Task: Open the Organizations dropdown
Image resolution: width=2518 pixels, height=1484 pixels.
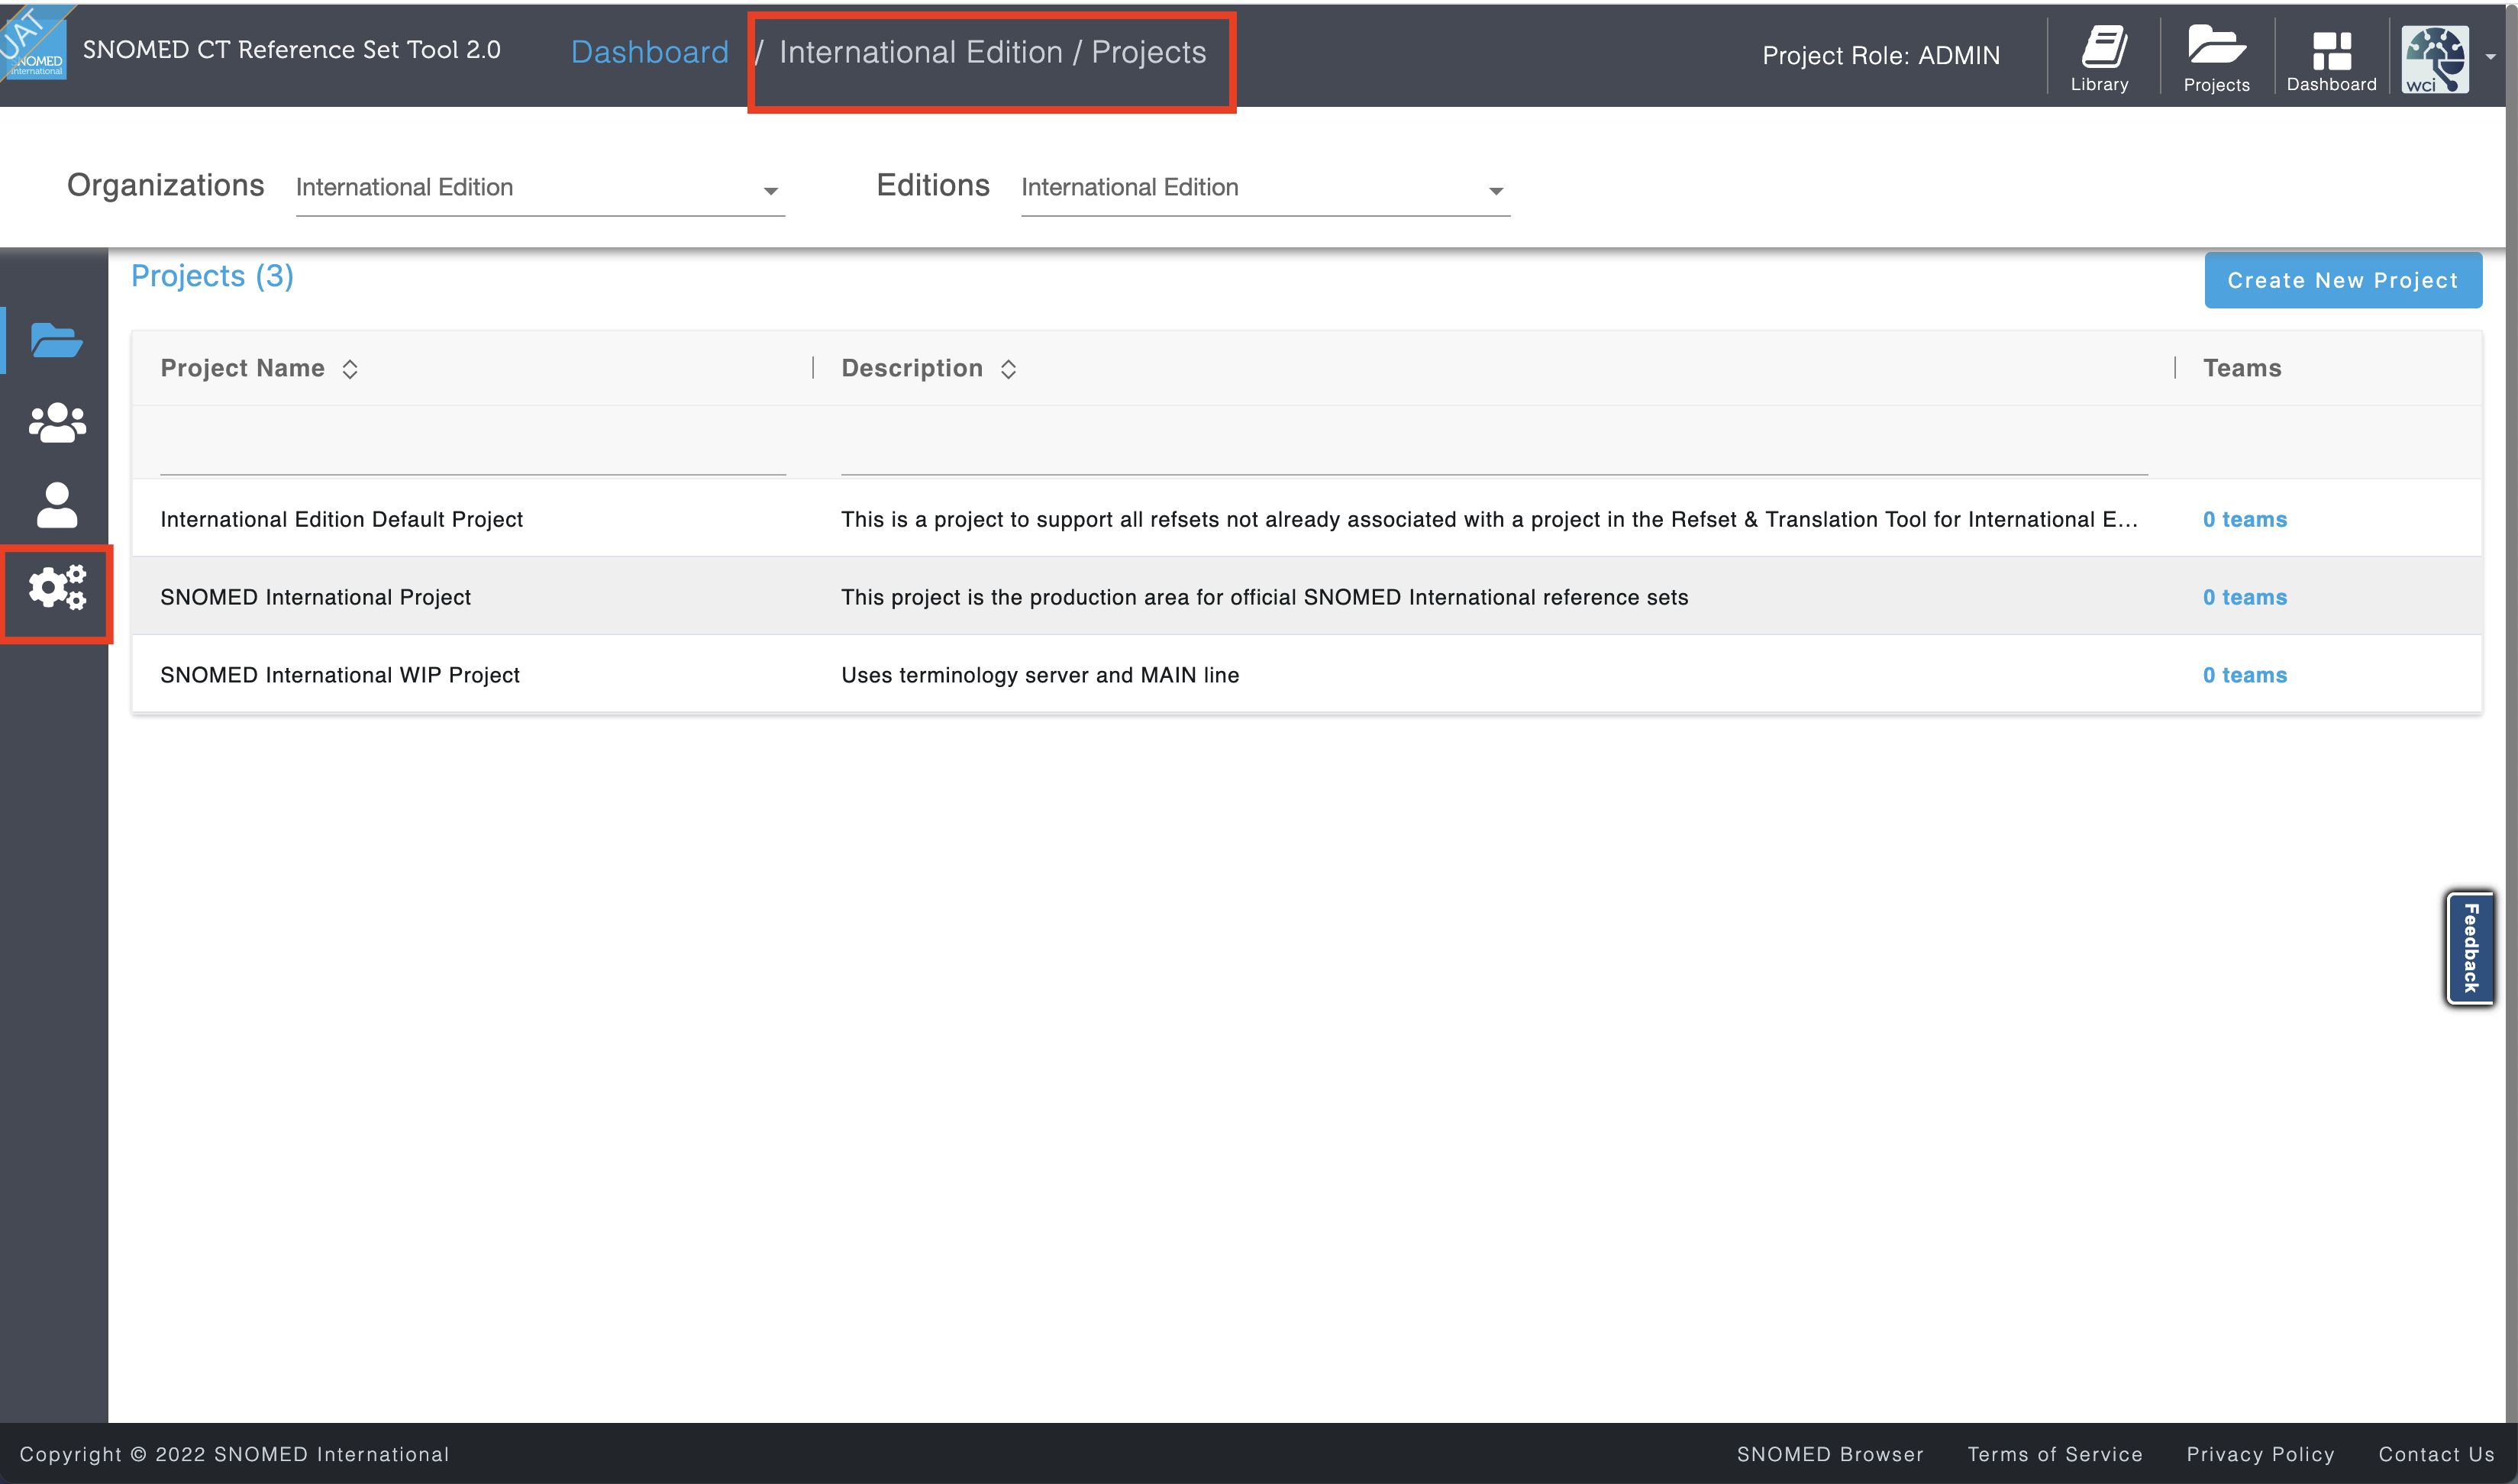Action: pyautogui.click(x=540, y=188)
